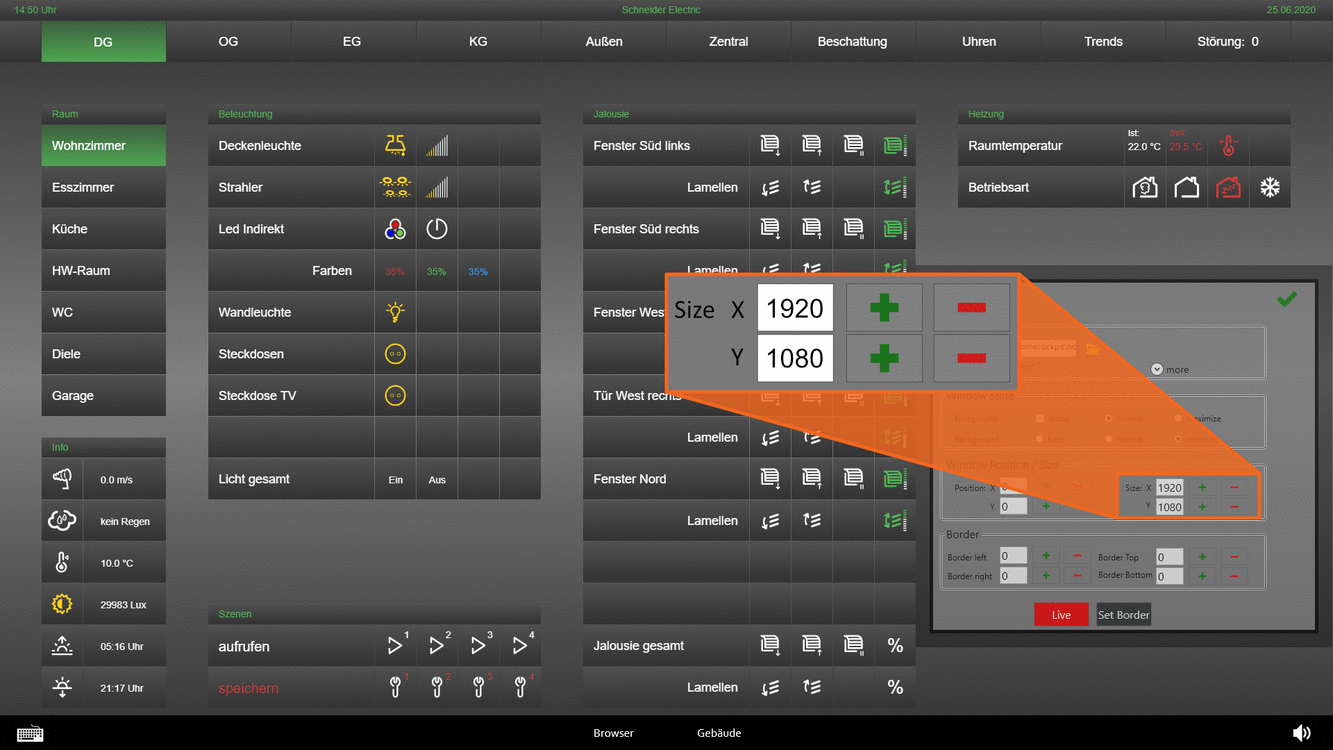The width and height of the screenshot is (1333, 750).
Task: Lower the Fenster Süd links blind
Action: coord(770,146)
